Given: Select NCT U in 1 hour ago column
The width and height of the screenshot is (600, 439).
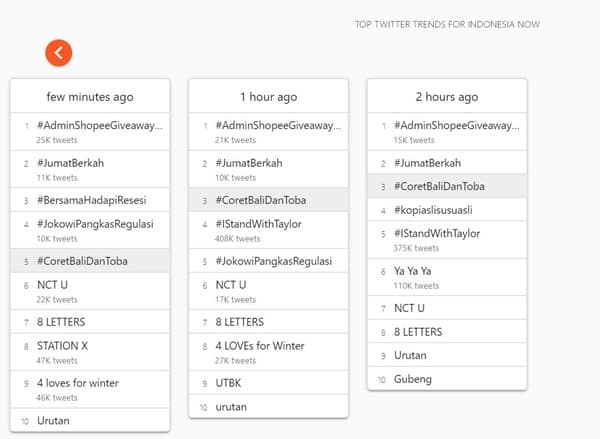Looking at the screenshot, I should (x=232, y=285).
